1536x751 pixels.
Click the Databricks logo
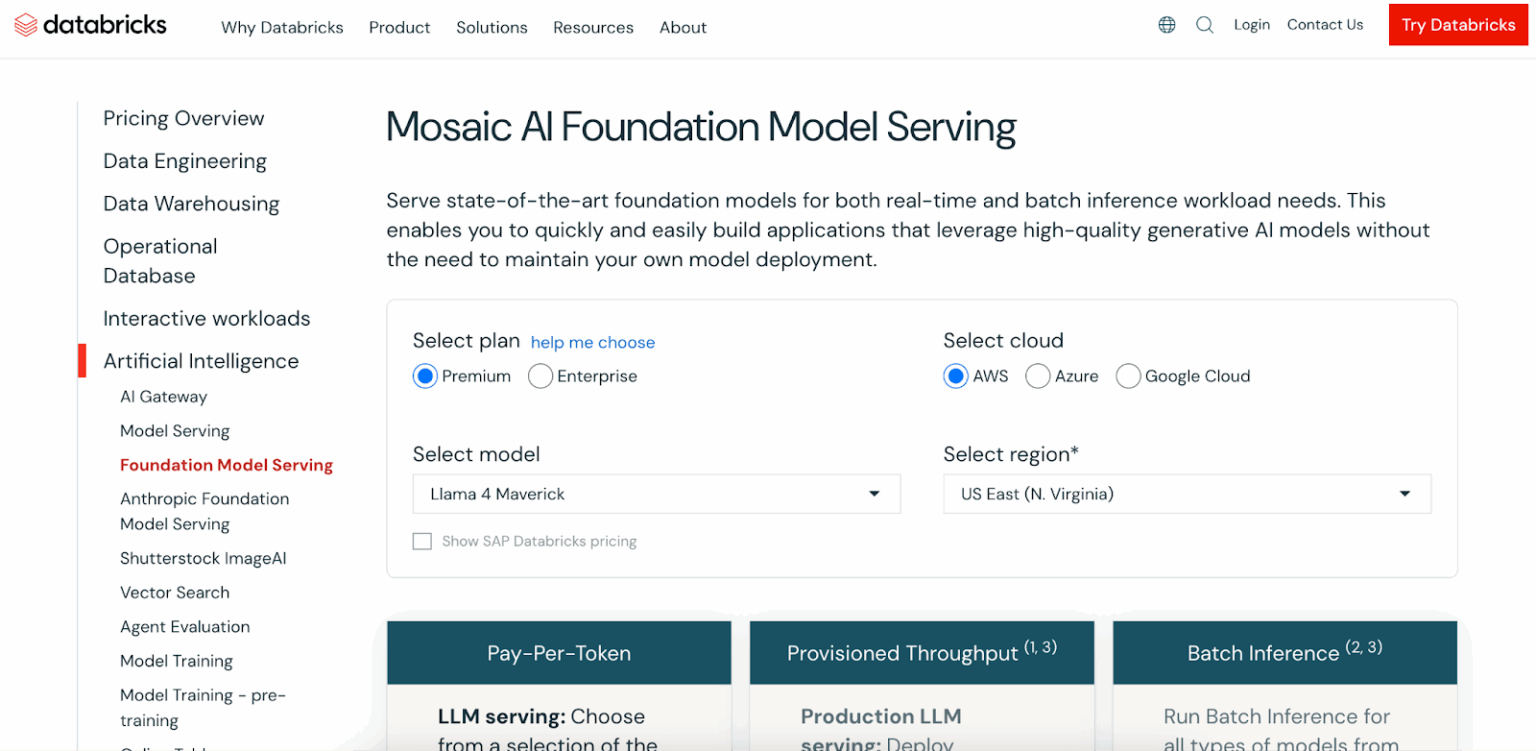[x=90, y=24]
